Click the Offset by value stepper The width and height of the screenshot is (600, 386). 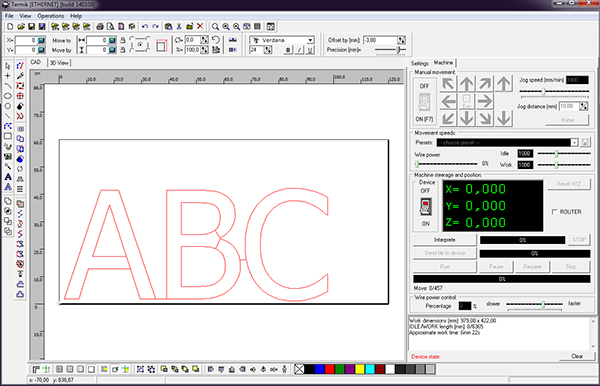(401, 40)
